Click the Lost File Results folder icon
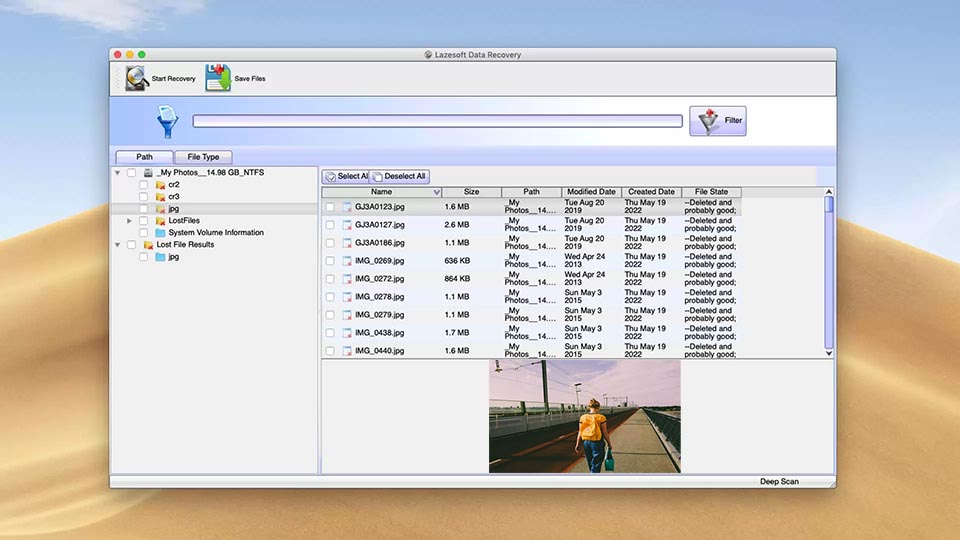 [x=148, y=245]
